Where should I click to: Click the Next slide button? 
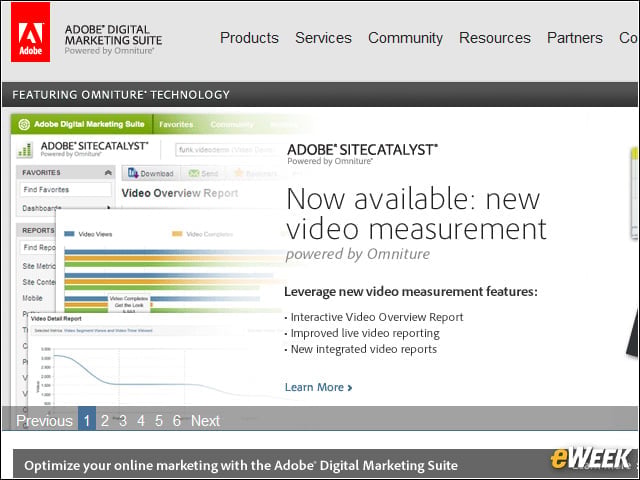click(205, 420)
